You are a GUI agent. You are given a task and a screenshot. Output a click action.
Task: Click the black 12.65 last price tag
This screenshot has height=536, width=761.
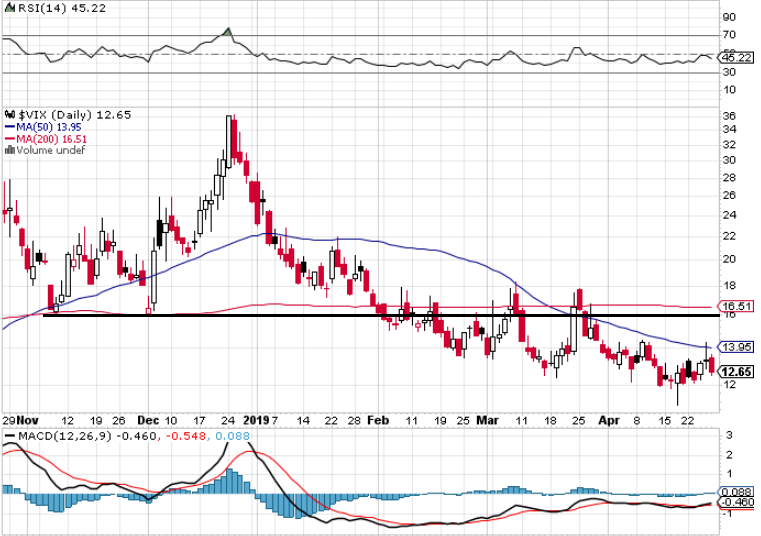tap(735, 371)
